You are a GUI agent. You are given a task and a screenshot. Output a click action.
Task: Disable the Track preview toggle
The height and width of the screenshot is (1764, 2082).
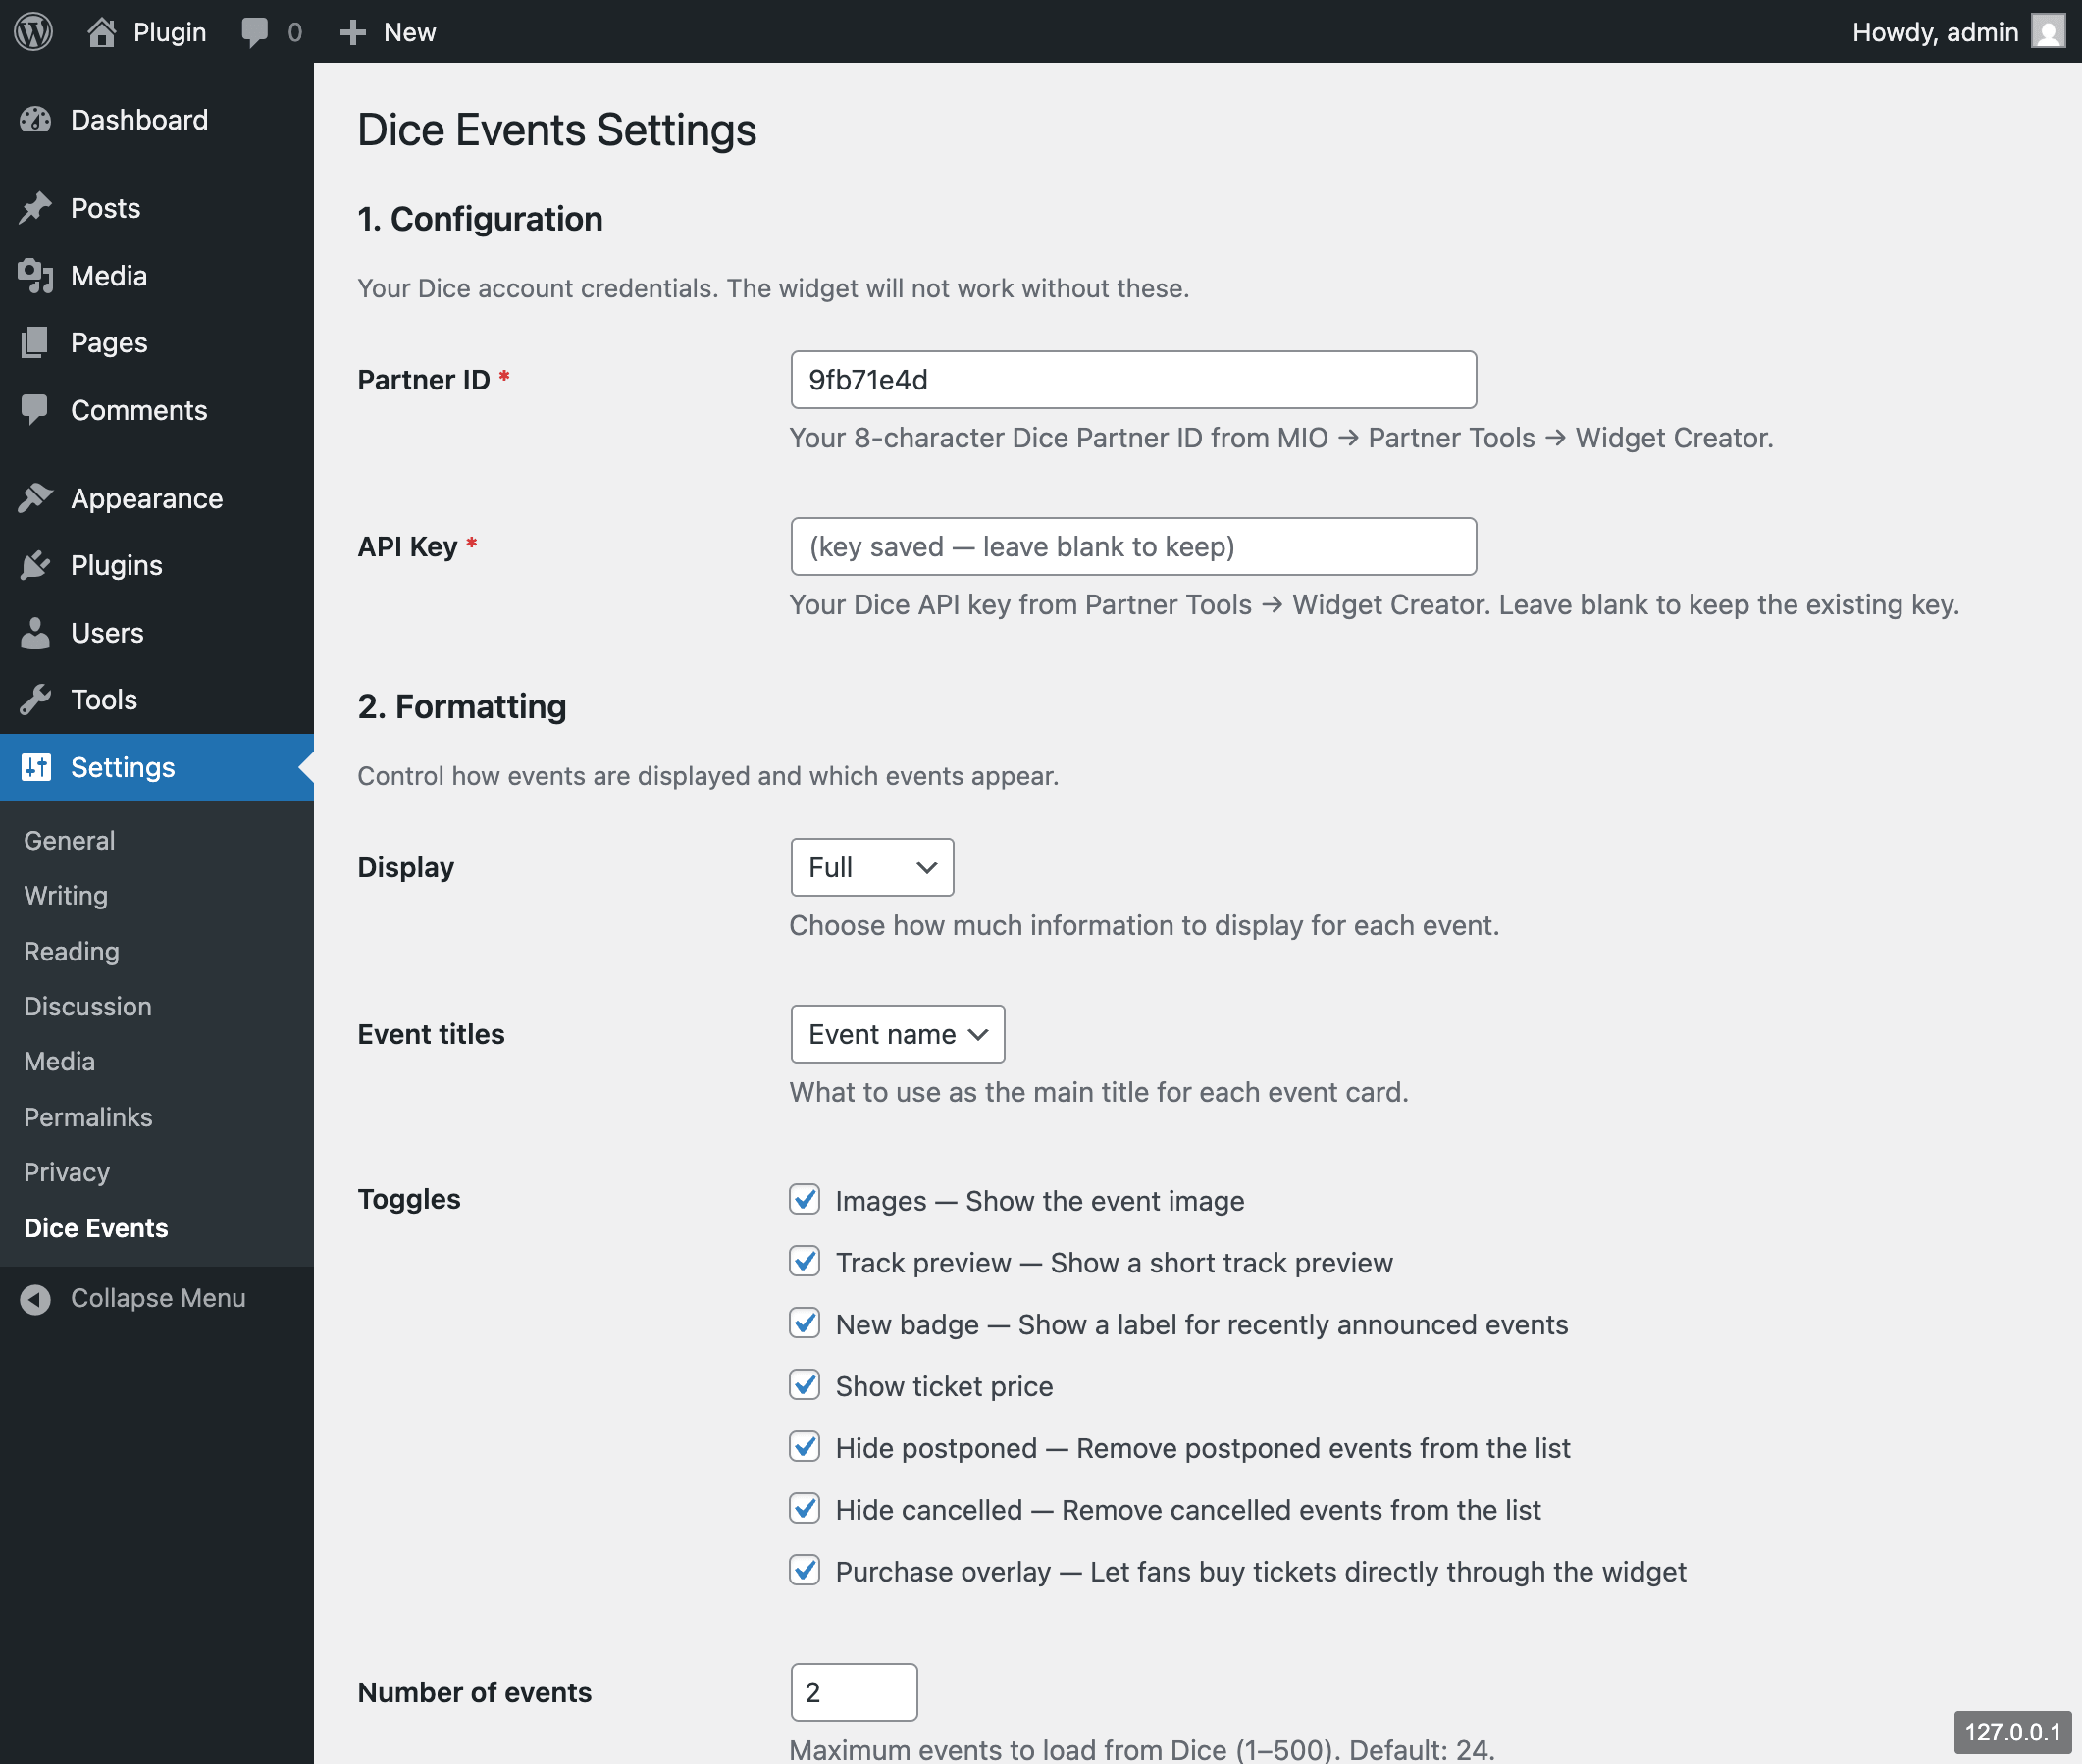coord(805,1262)
